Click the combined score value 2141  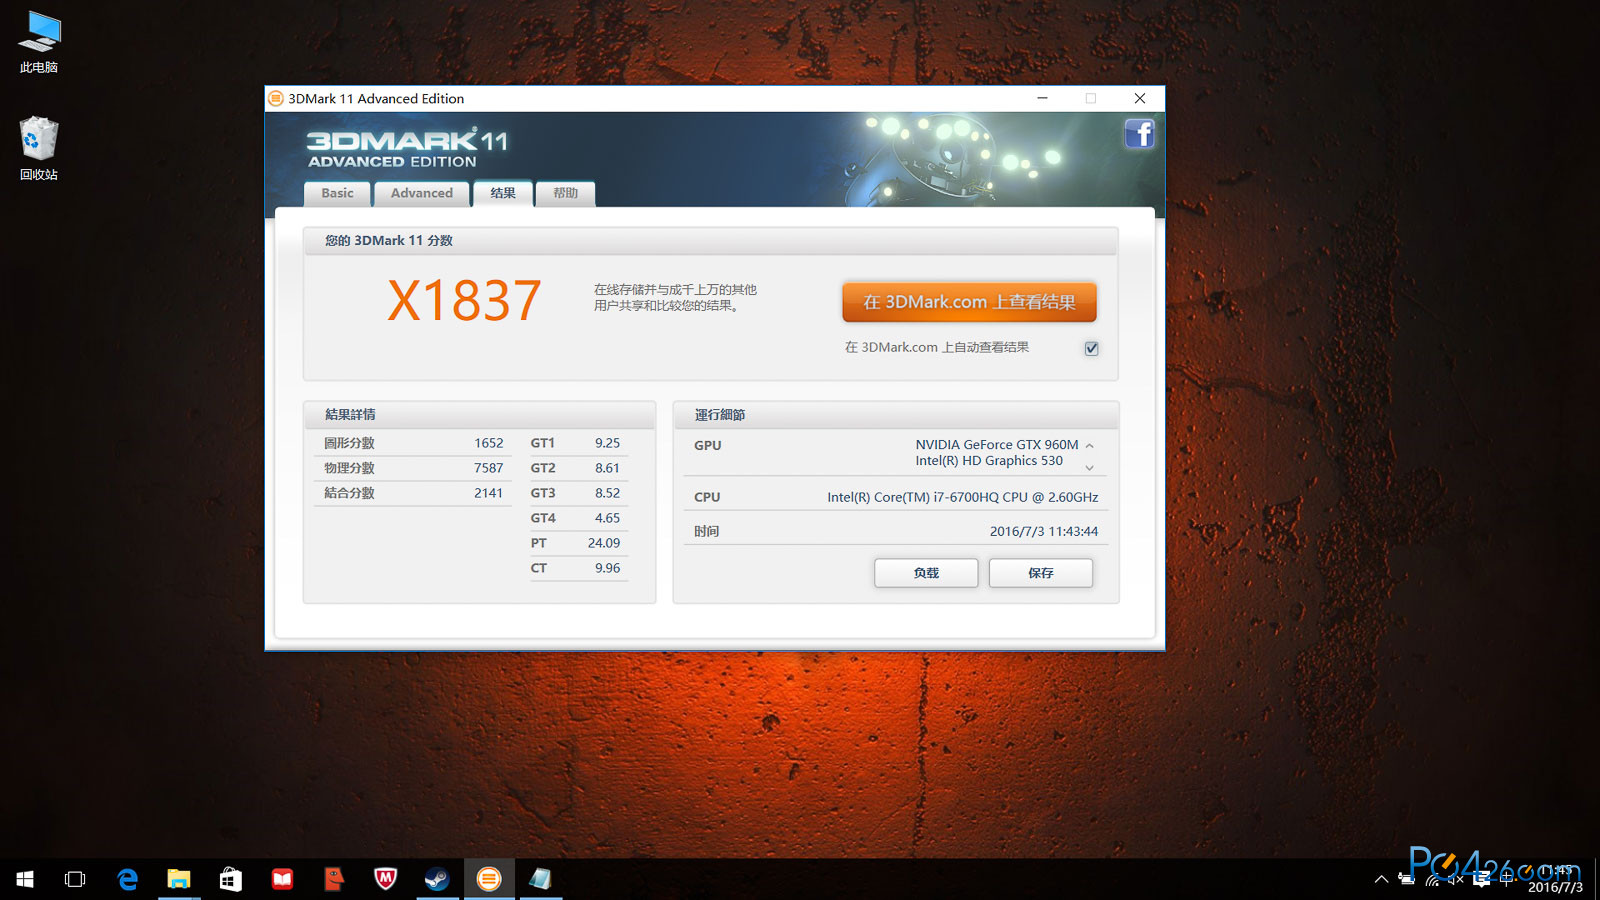tap(489, 493)
